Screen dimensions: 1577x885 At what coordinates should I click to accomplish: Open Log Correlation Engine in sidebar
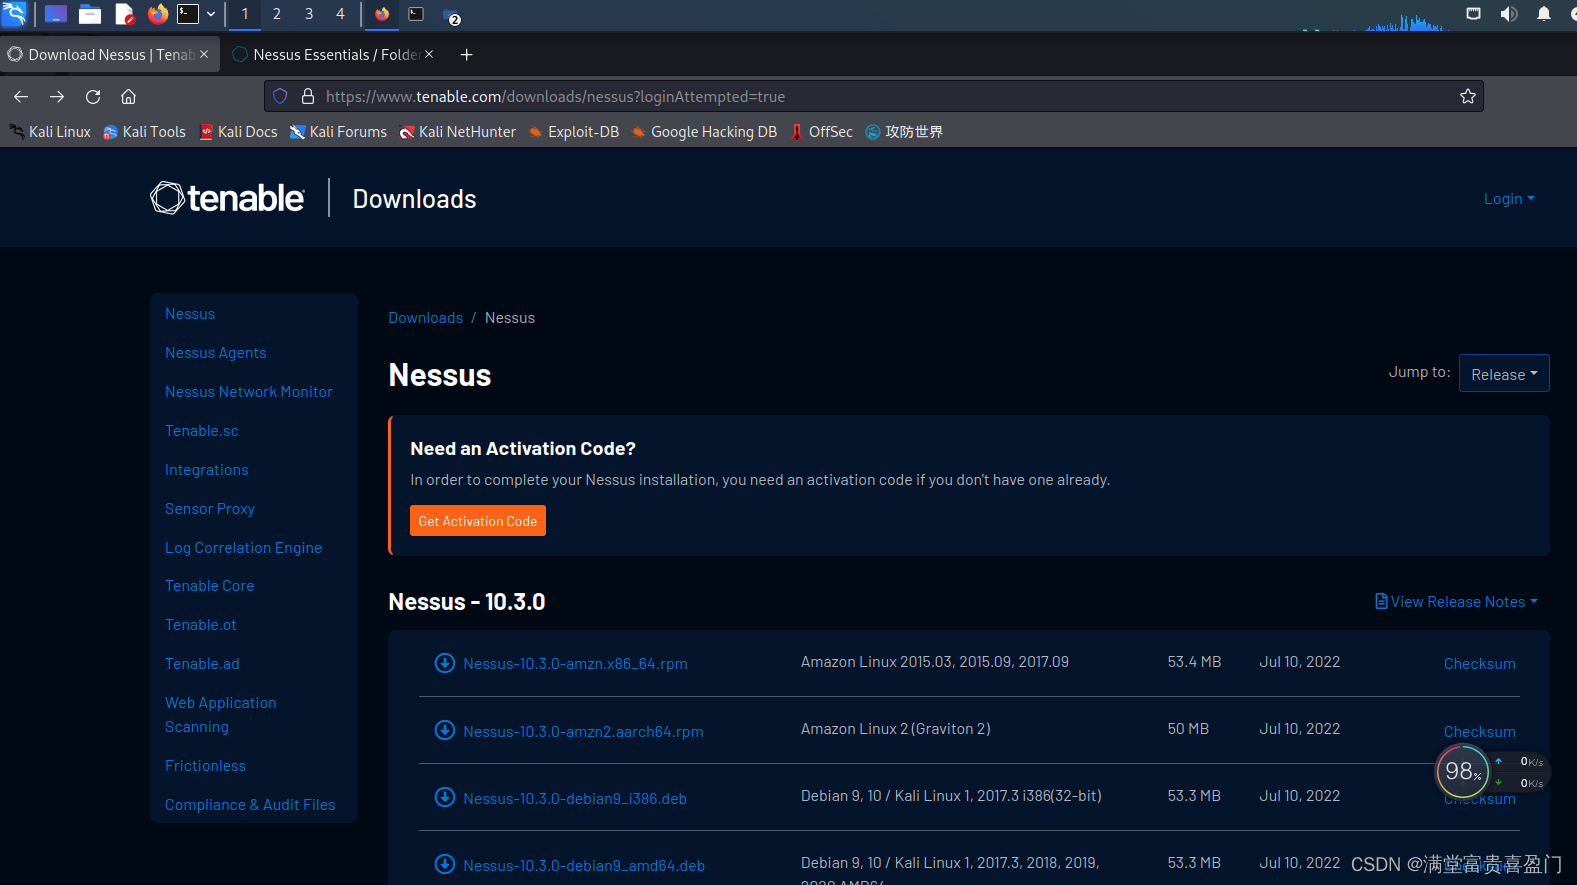point(243,548)
